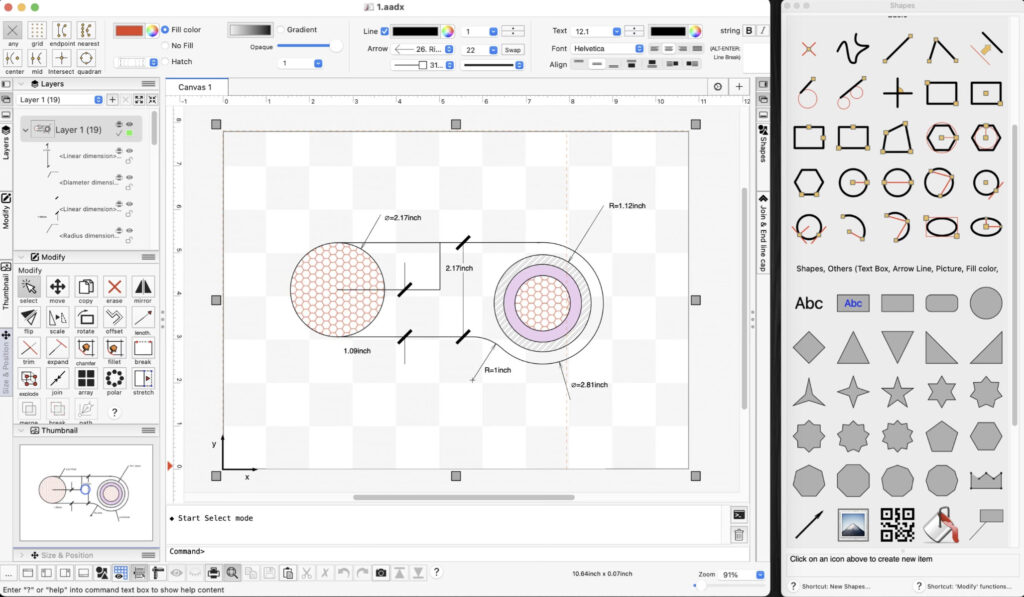
Task: Choose the intersect snap icon
Action: tap(61, 57)
